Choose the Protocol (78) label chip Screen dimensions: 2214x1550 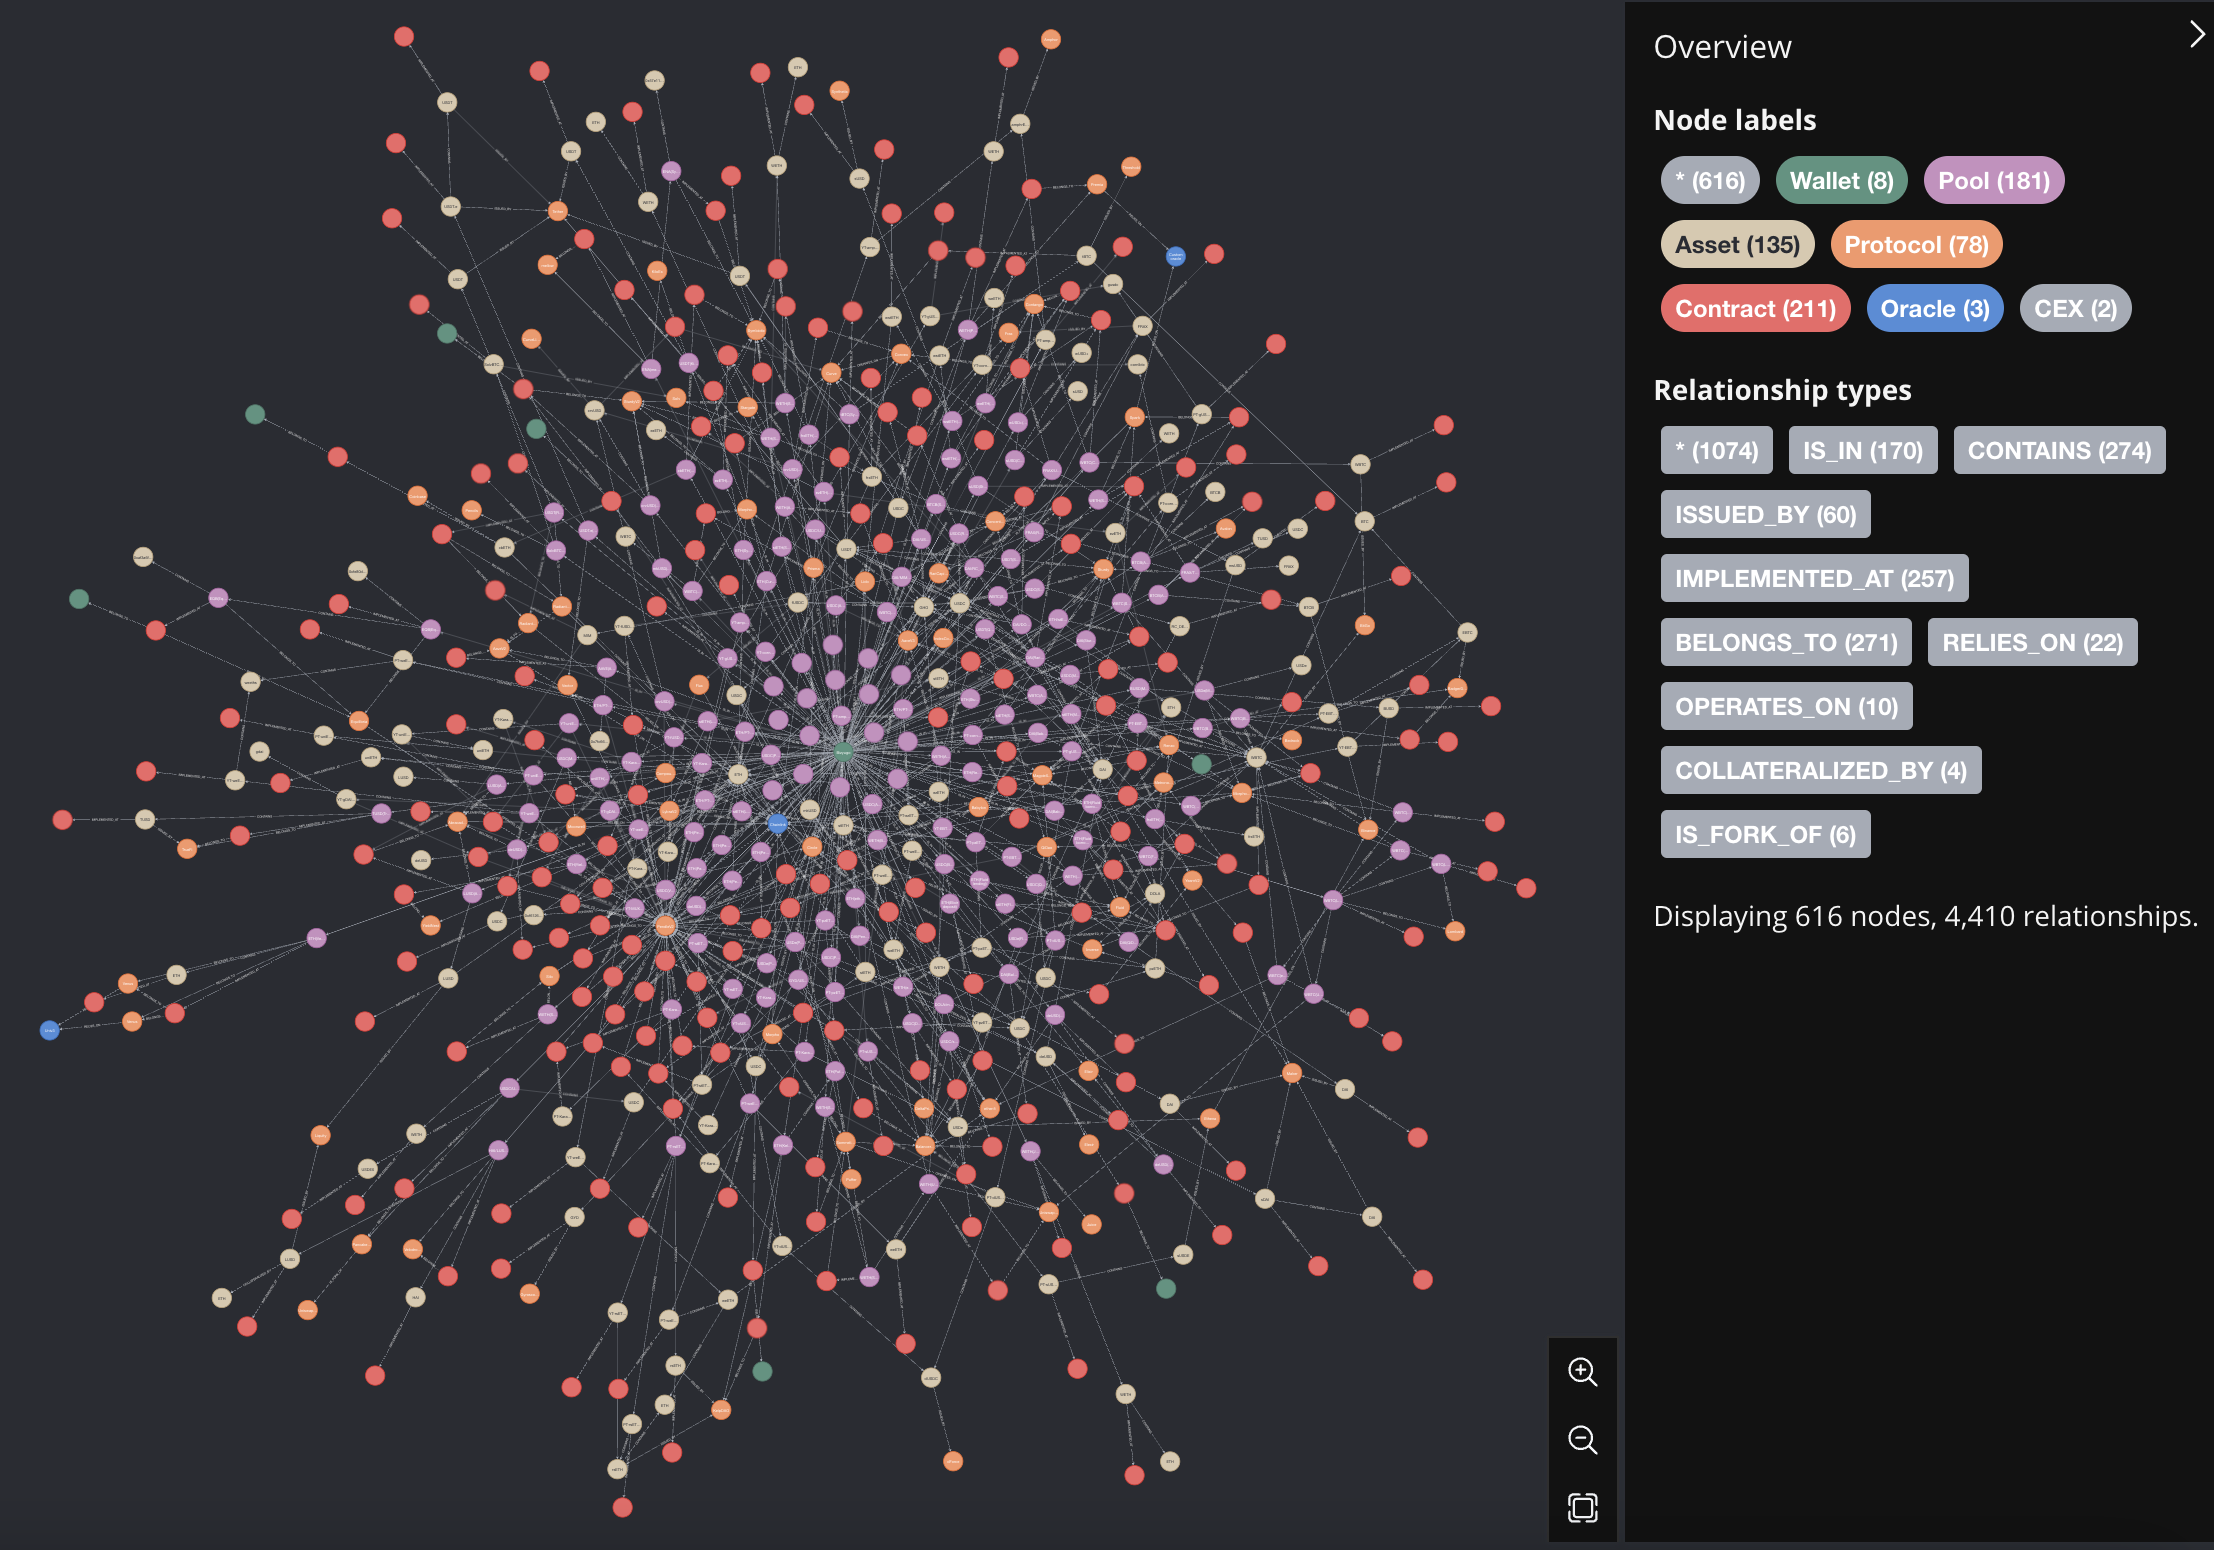1915,245
